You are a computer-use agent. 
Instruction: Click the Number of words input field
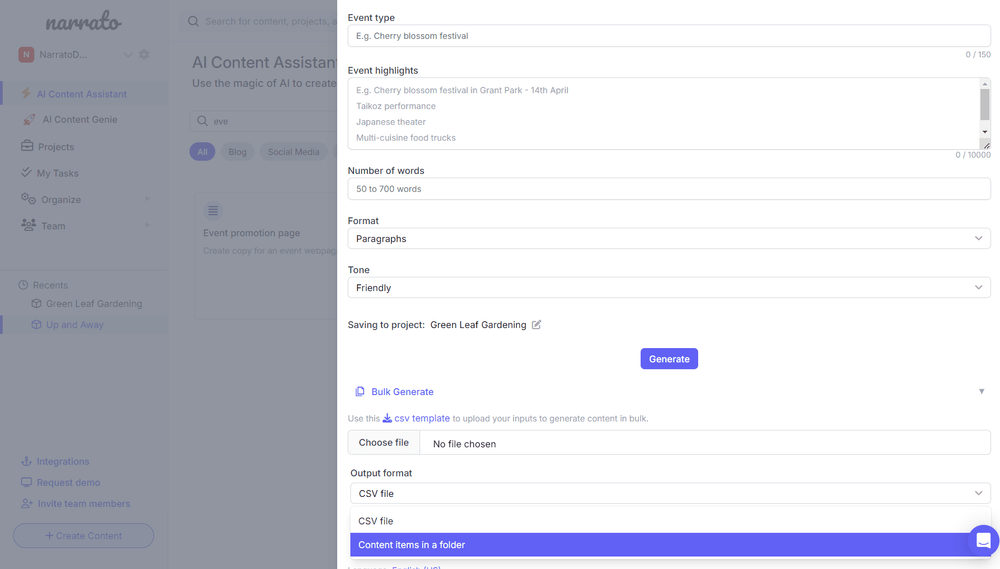coord(669,189)
